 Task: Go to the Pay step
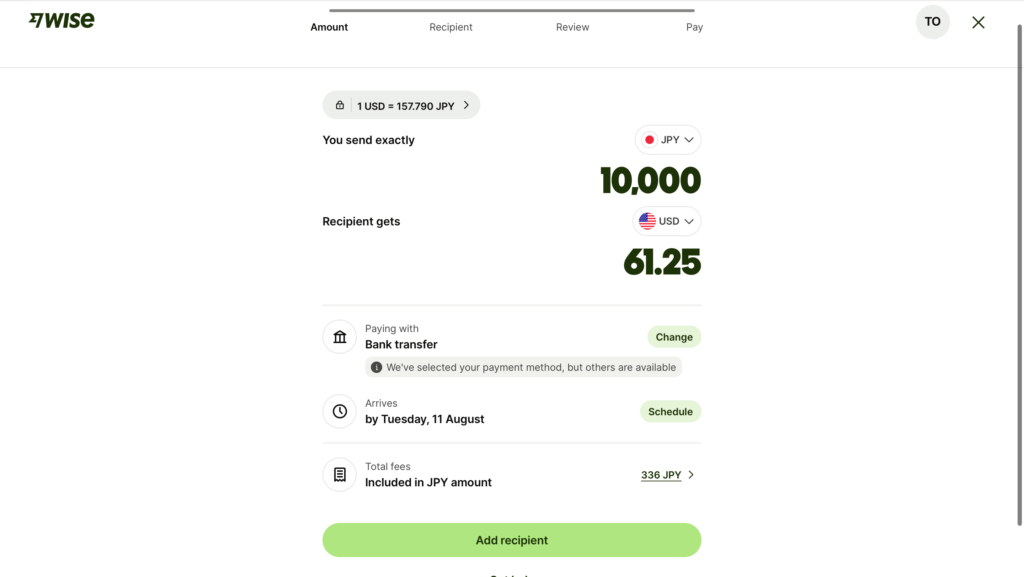click(x=694, y=27)
